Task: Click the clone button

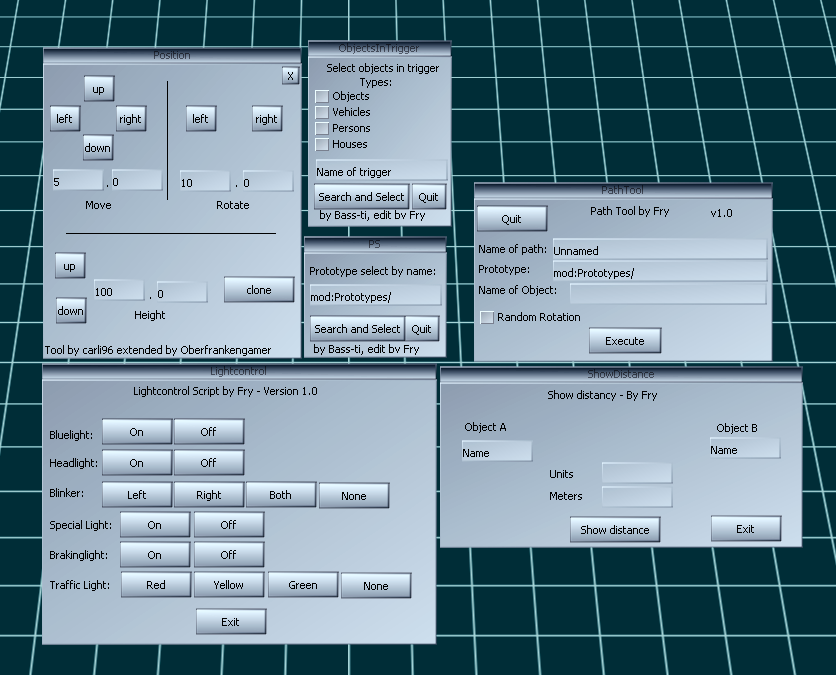Action: pyautogui.click(x=259, y=290)
